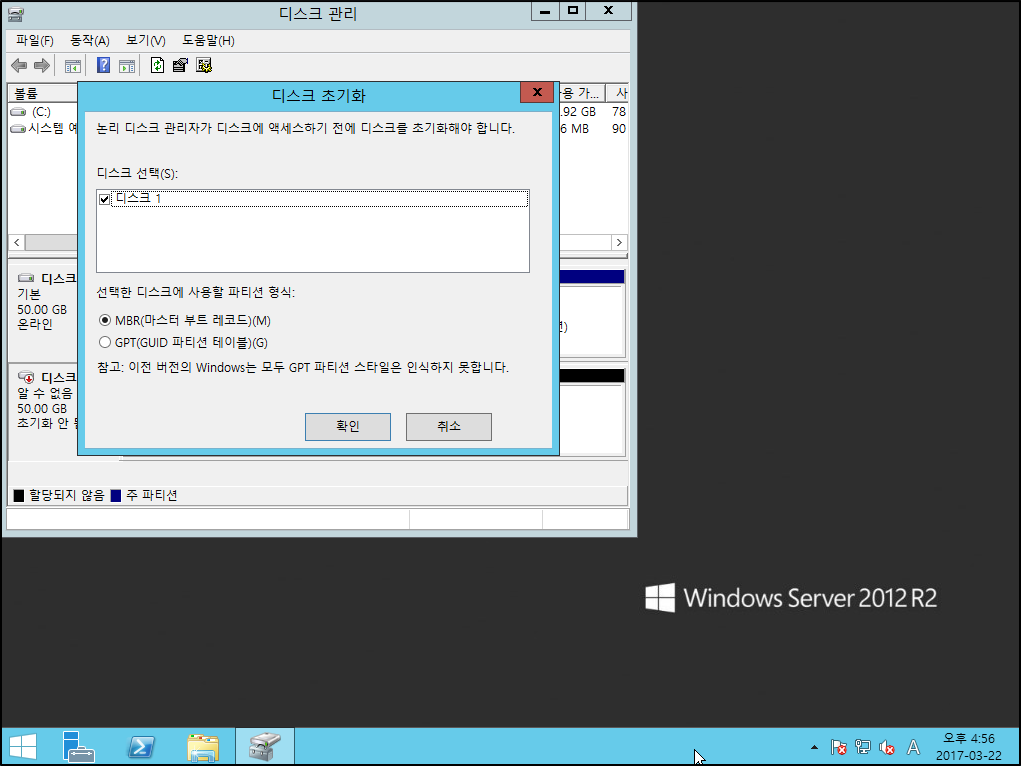Confirm with the 확인 button
Screen dimensions: 1021x766
348,427
